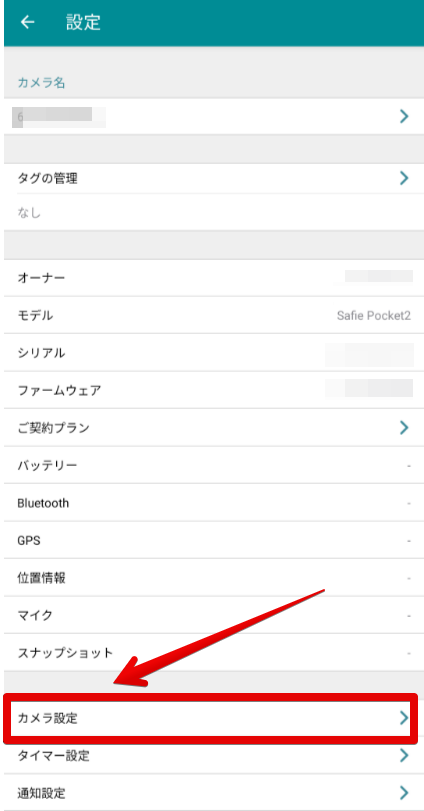Select the 通知設定 row label
This screenshot has width=424, height=811.
click(x=41, y=792)
